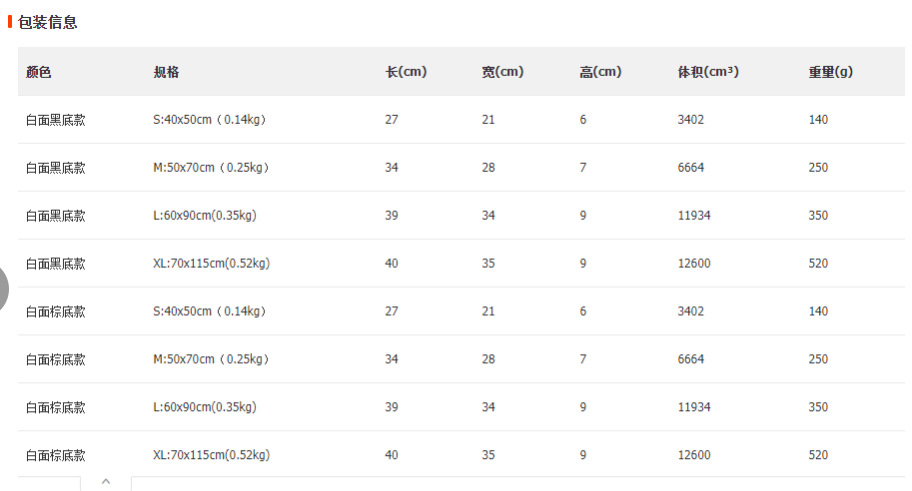Select the 白面棕底款 L:60x90cm spec cell
The width and height of the screenshot is (912, 491).
[205, 408]
